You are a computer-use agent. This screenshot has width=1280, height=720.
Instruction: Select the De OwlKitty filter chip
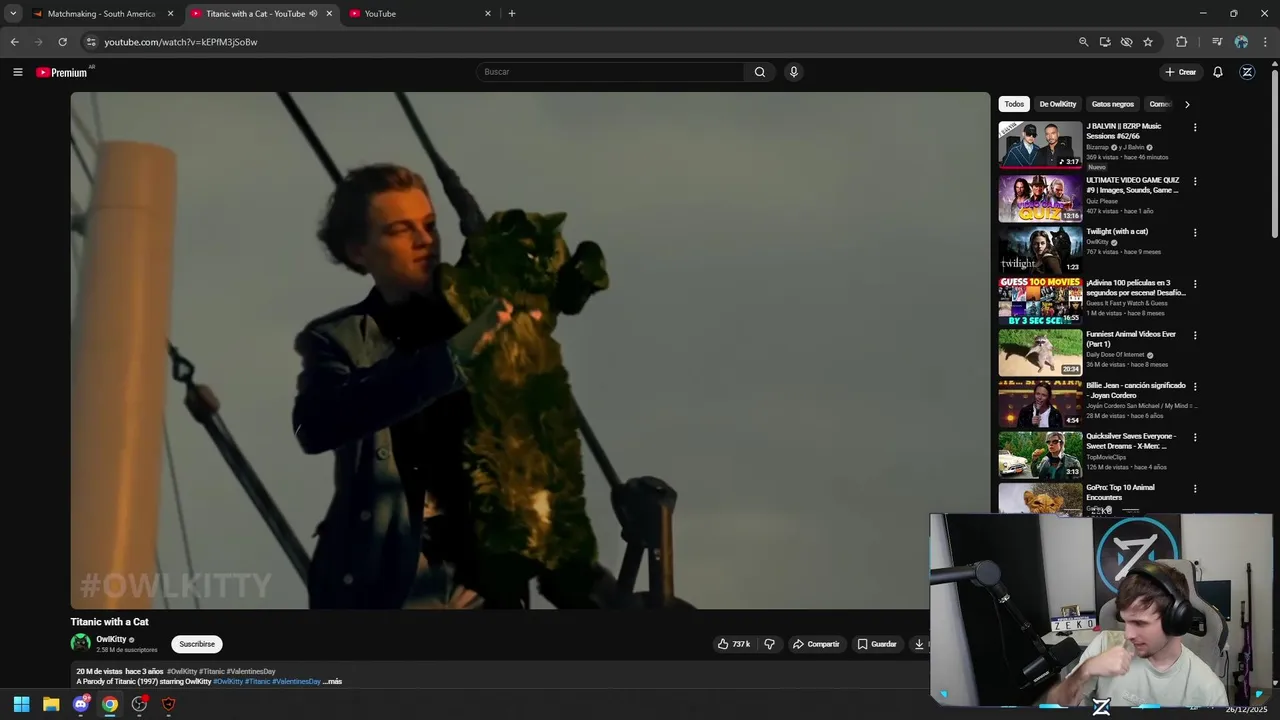(1058, 104)
